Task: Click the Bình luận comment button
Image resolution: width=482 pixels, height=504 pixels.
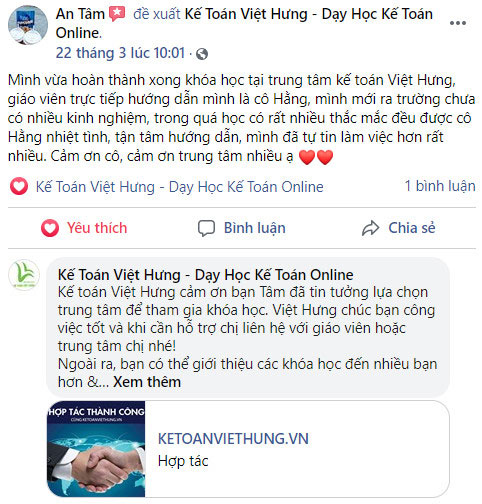Action: coord(242,228)
